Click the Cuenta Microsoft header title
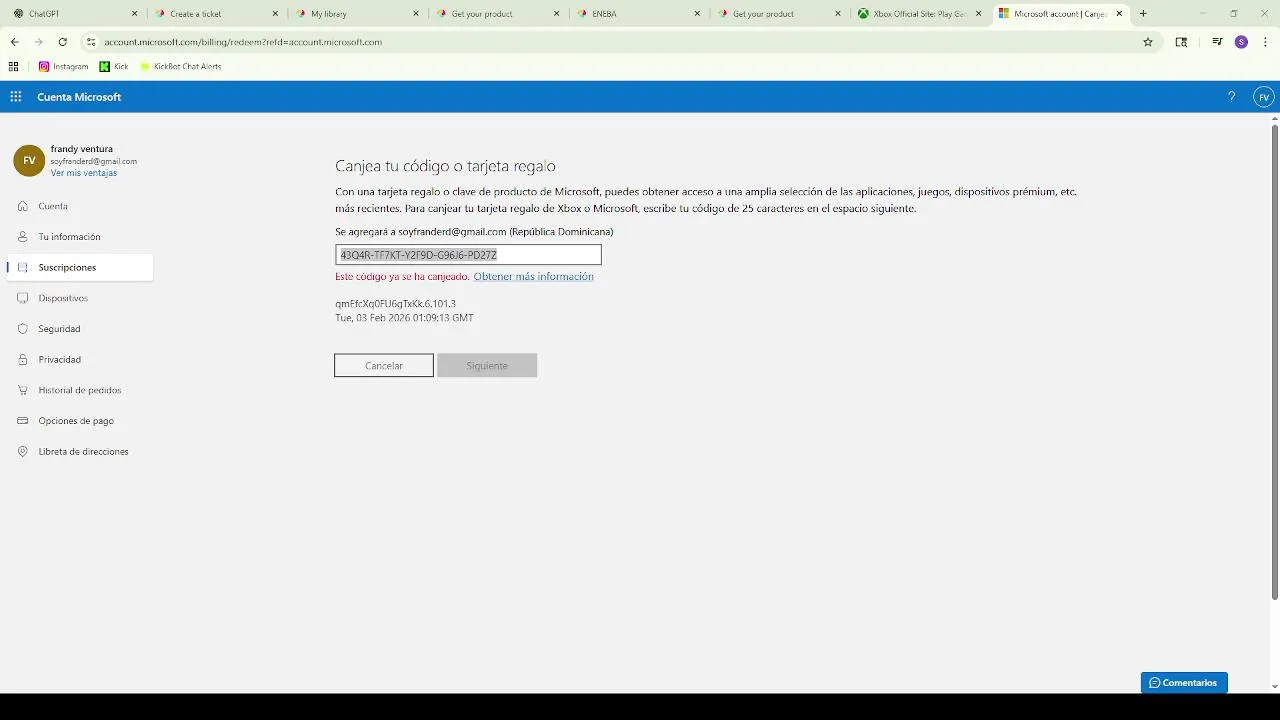Image resolution: width=1280 pixels, height=720 pixels. pyautogui.click(x=79, y=97)
